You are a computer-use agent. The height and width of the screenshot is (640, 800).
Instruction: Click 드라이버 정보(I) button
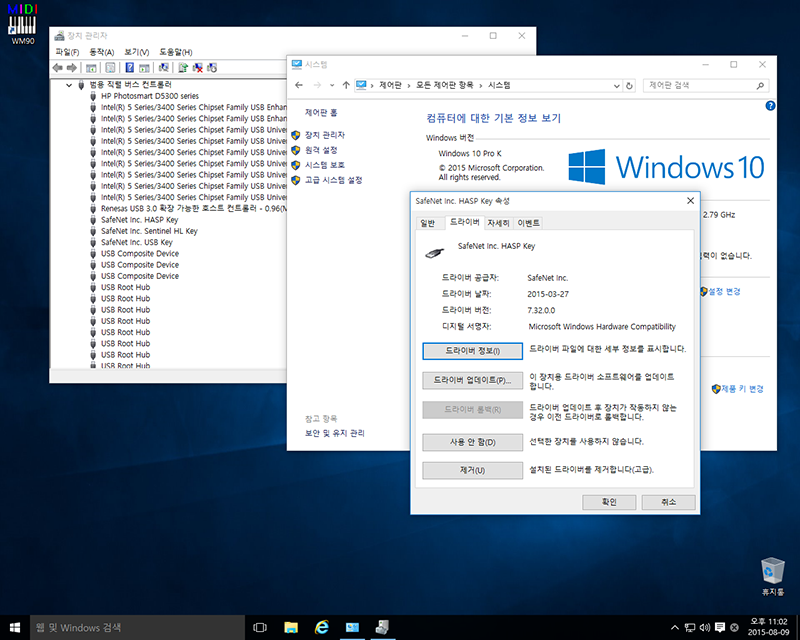472,351
